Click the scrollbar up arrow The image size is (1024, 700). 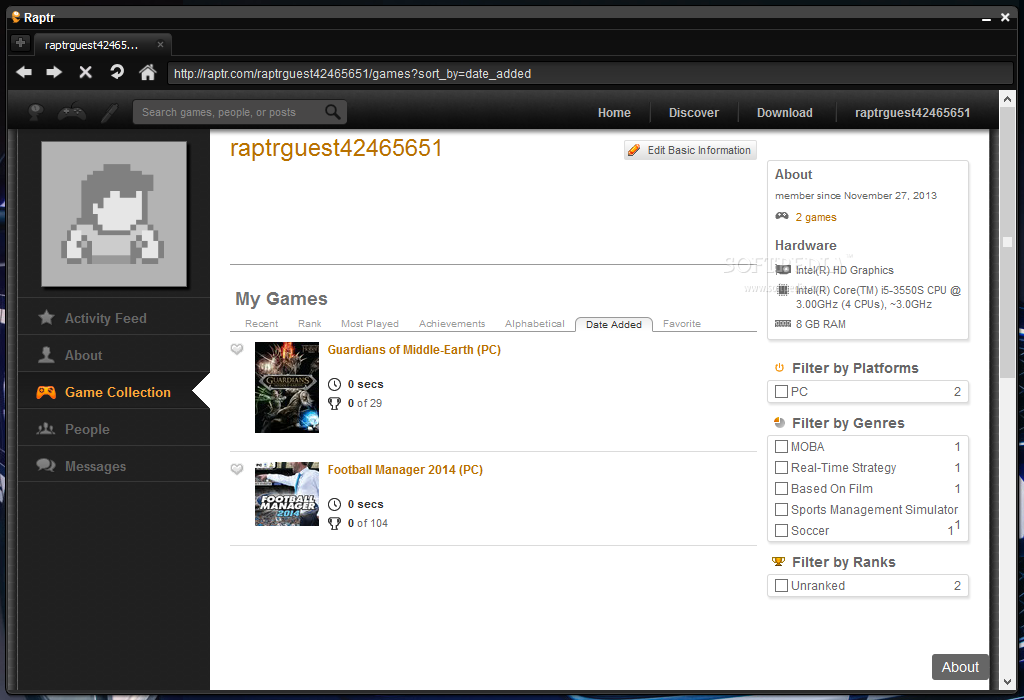[1007, 99]
